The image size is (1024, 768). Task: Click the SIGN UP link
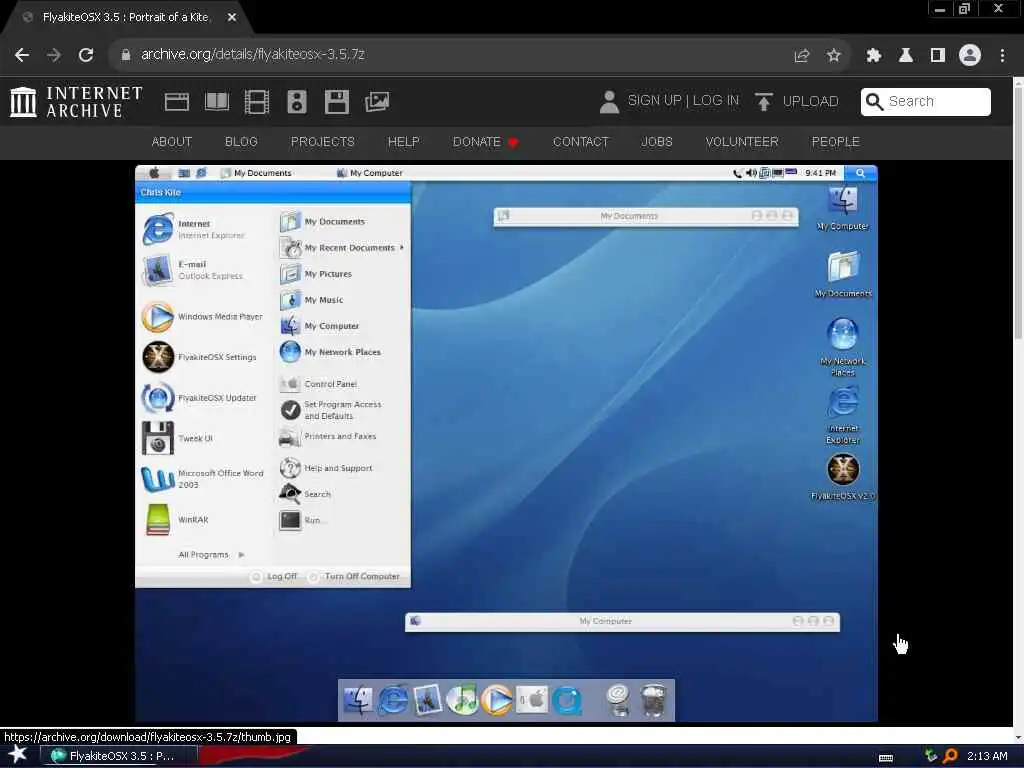654,101
